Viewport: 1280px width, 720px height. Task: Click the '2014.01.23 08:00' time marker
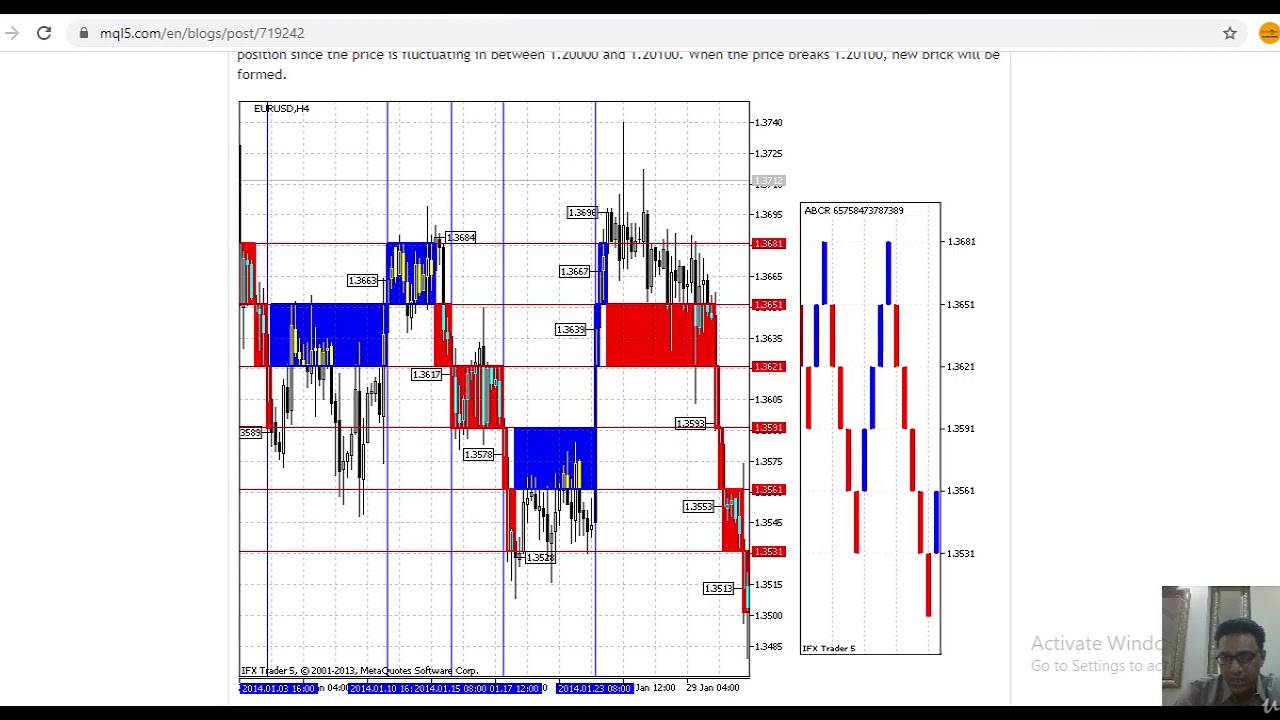click(x=595, y=688)
